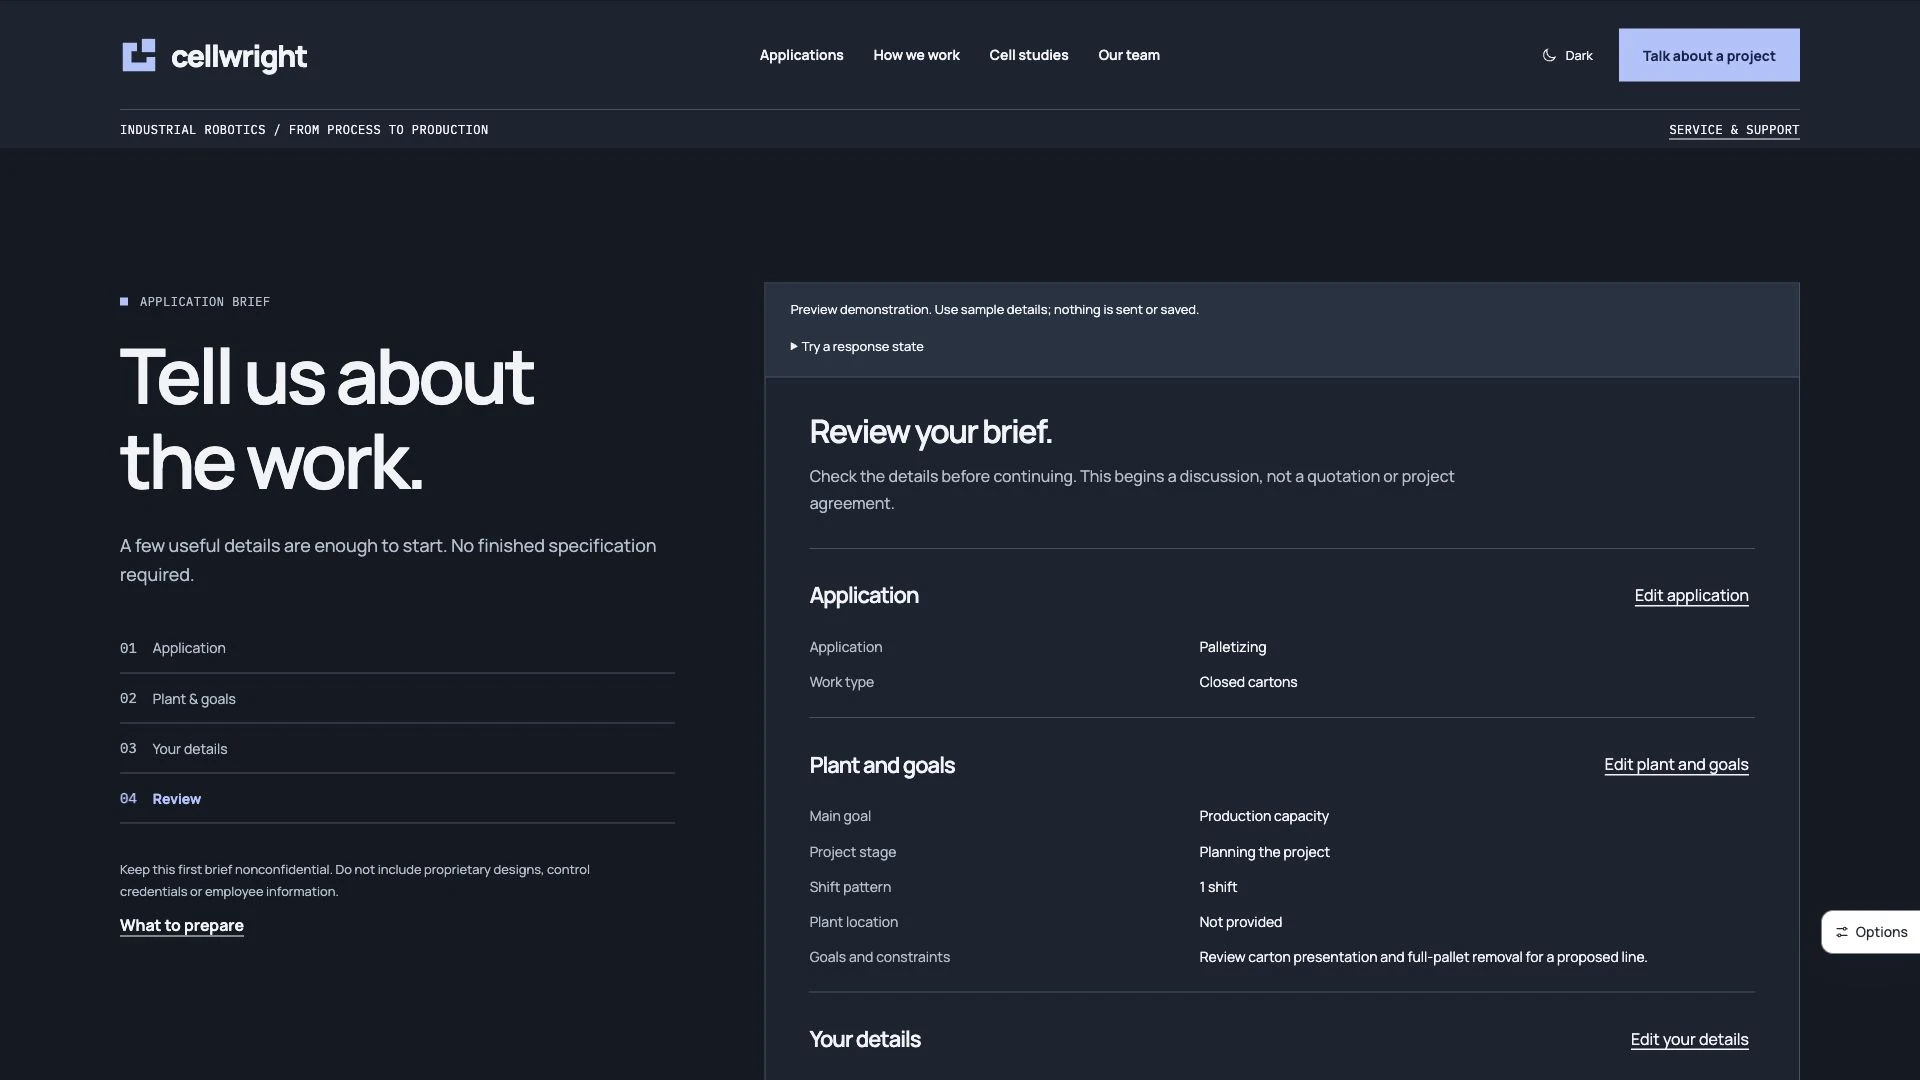The image size is (1920, 1080).
Task: Click the Goals and constraints description text
Action: (1423, 958)
